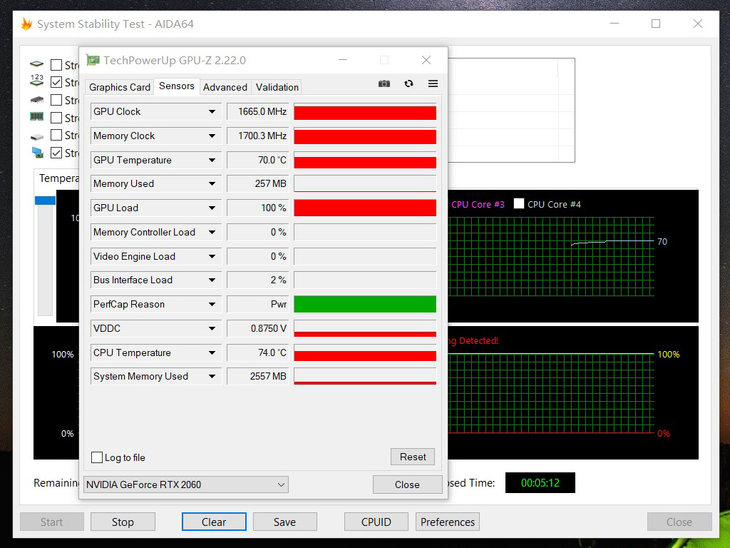This screenshot has height=548, width=730.
Task: Toggle the fourth Stress checkbox in AIDA64
Action: [56, 118]
